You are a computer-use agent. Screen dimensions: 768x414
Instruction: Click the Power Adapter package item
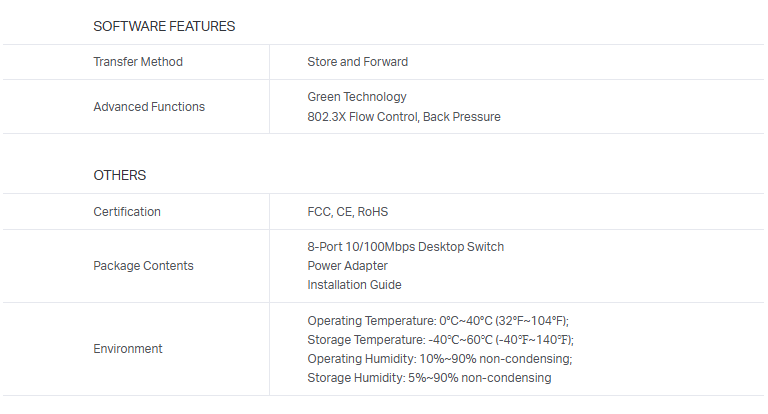click(347, 266)
